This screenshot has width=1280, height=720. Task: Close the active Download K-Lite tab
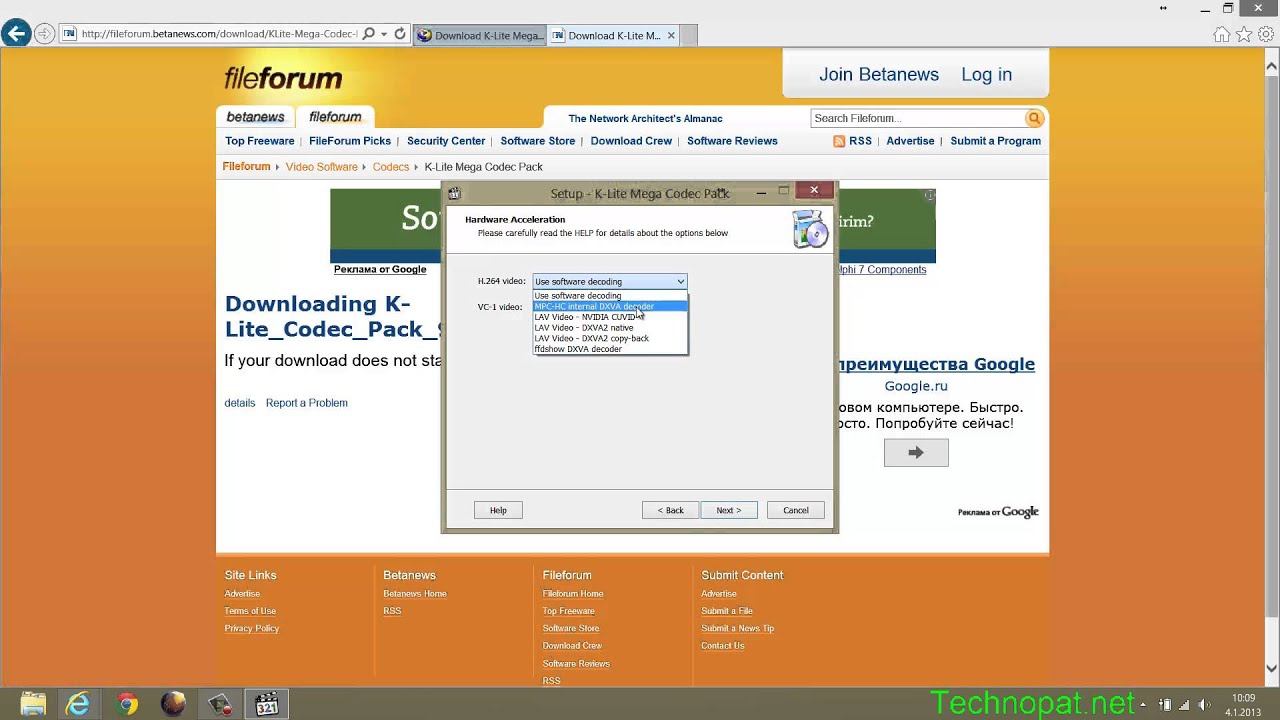tap(671, 35)
